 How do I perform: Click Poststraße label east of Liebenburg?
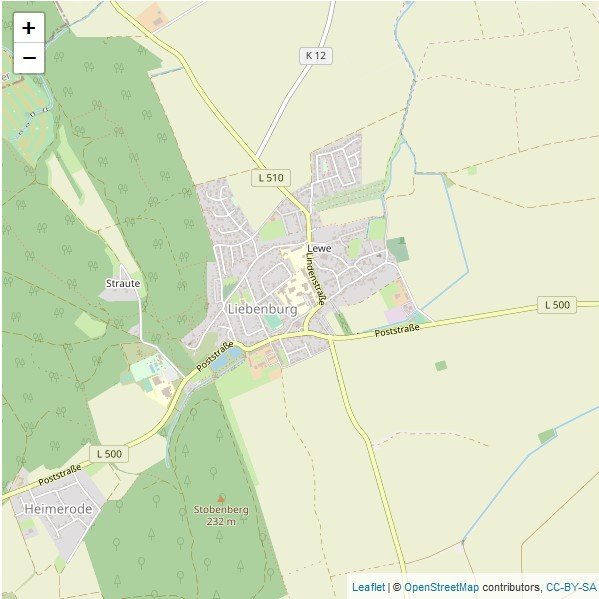[x=397, y=330]
